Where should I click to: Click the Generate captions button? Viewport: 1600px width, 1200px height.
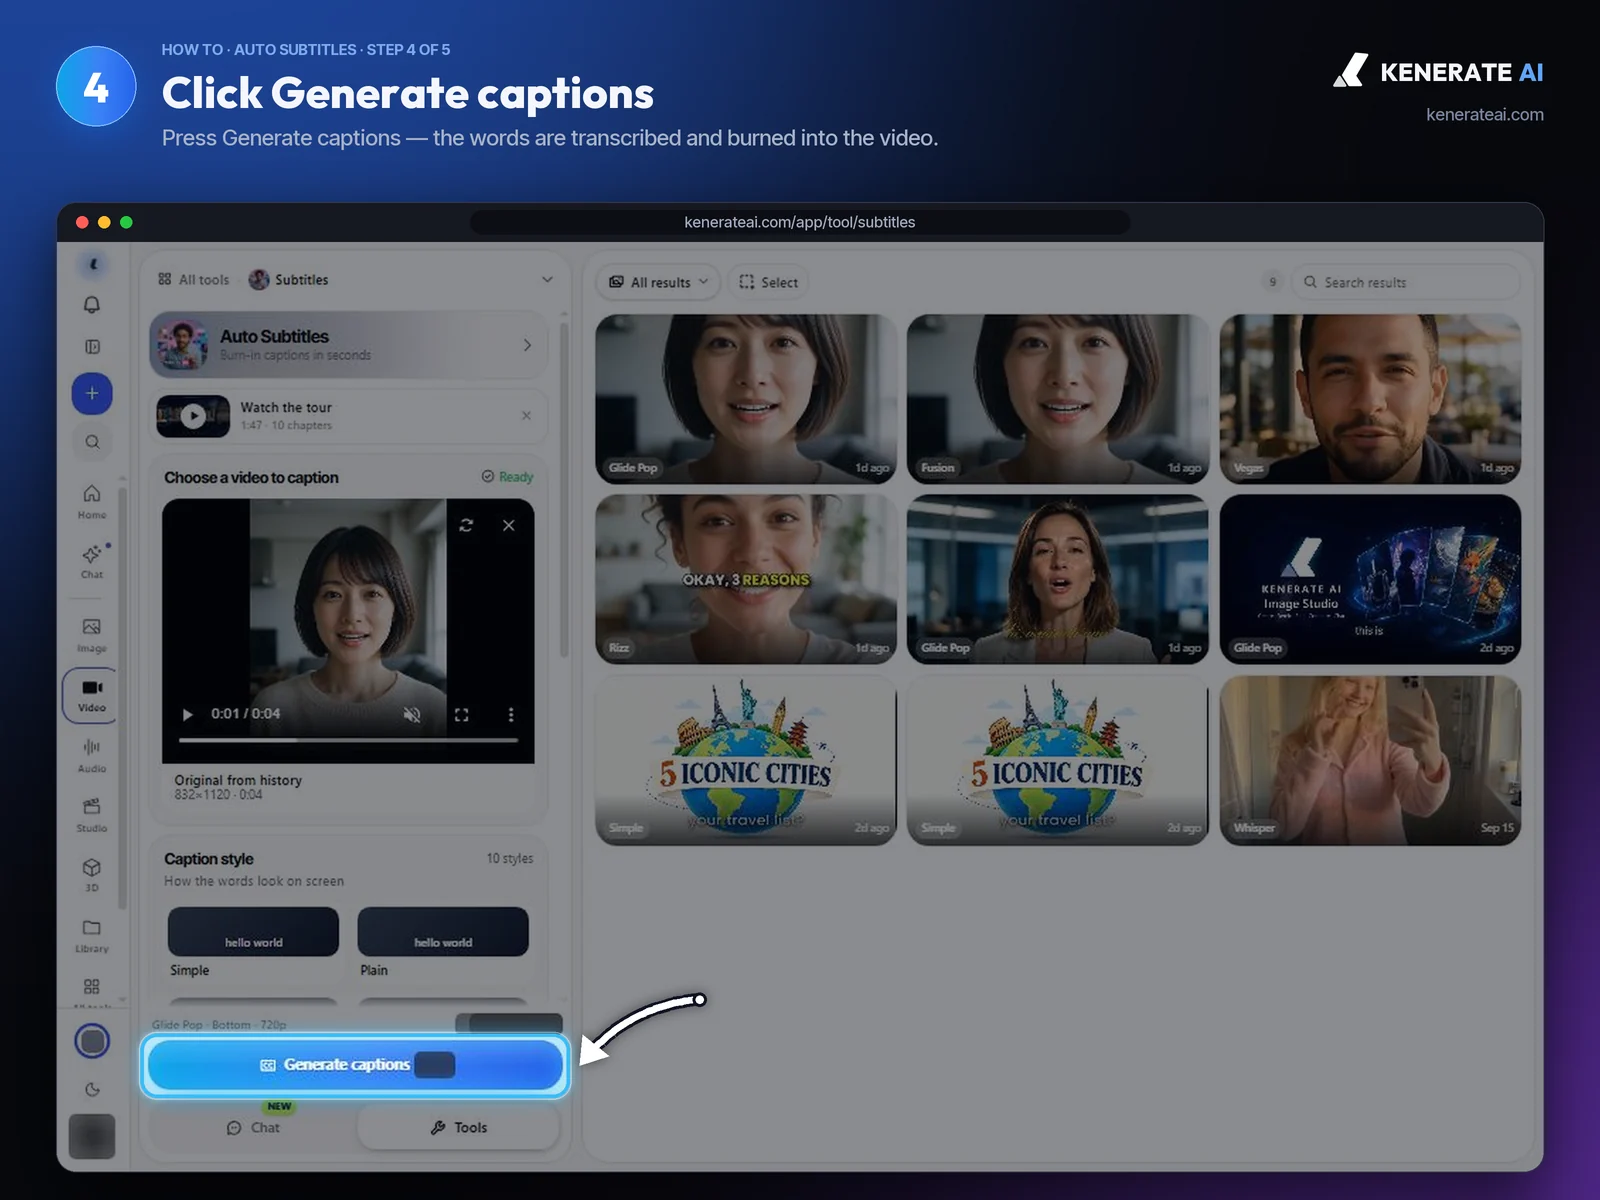point(355,1065)
